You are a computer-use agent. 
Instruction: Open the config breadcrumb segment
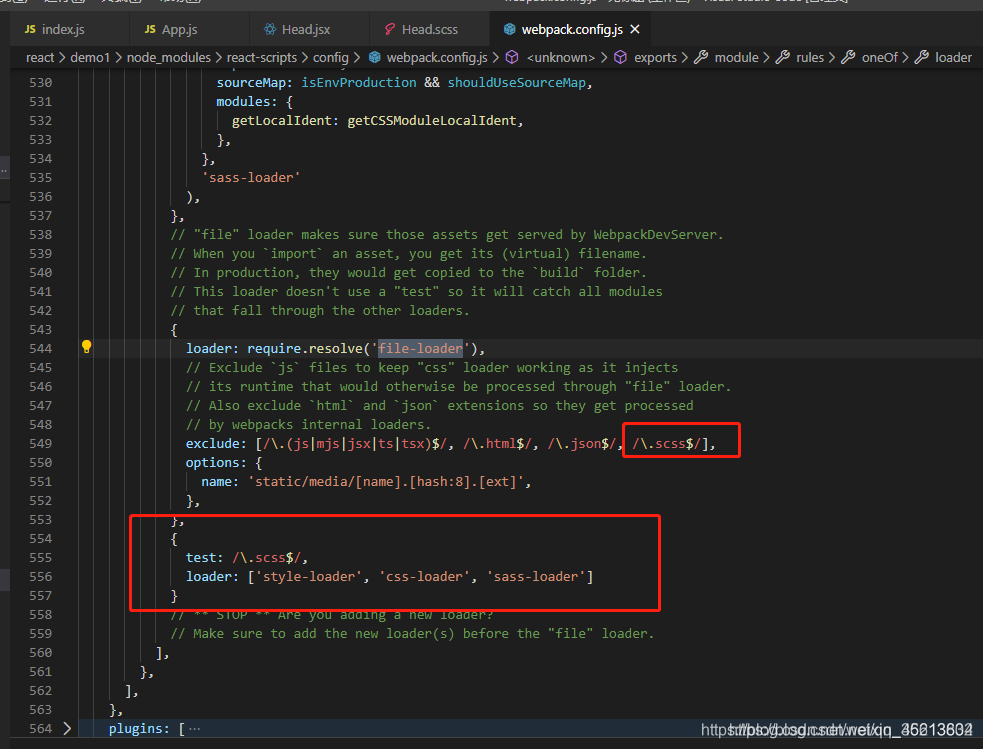[330, 58]
